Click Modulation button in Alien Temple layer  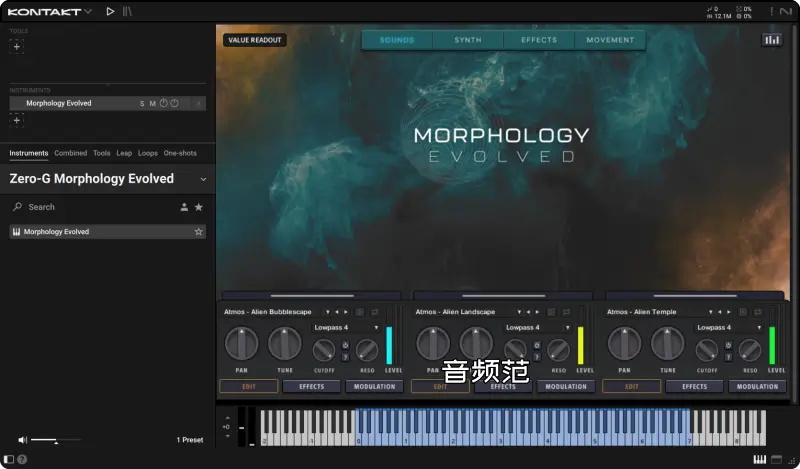(x=757, y=386)
